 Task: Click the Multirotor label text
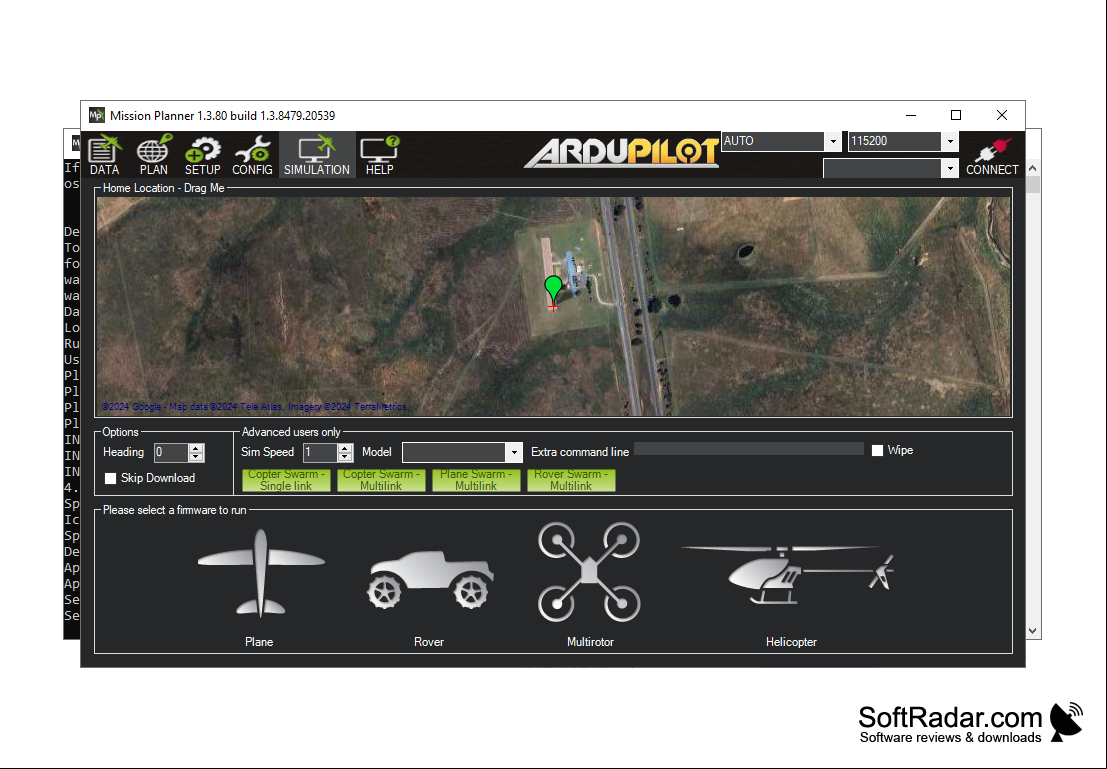click(x=590, y=642)
